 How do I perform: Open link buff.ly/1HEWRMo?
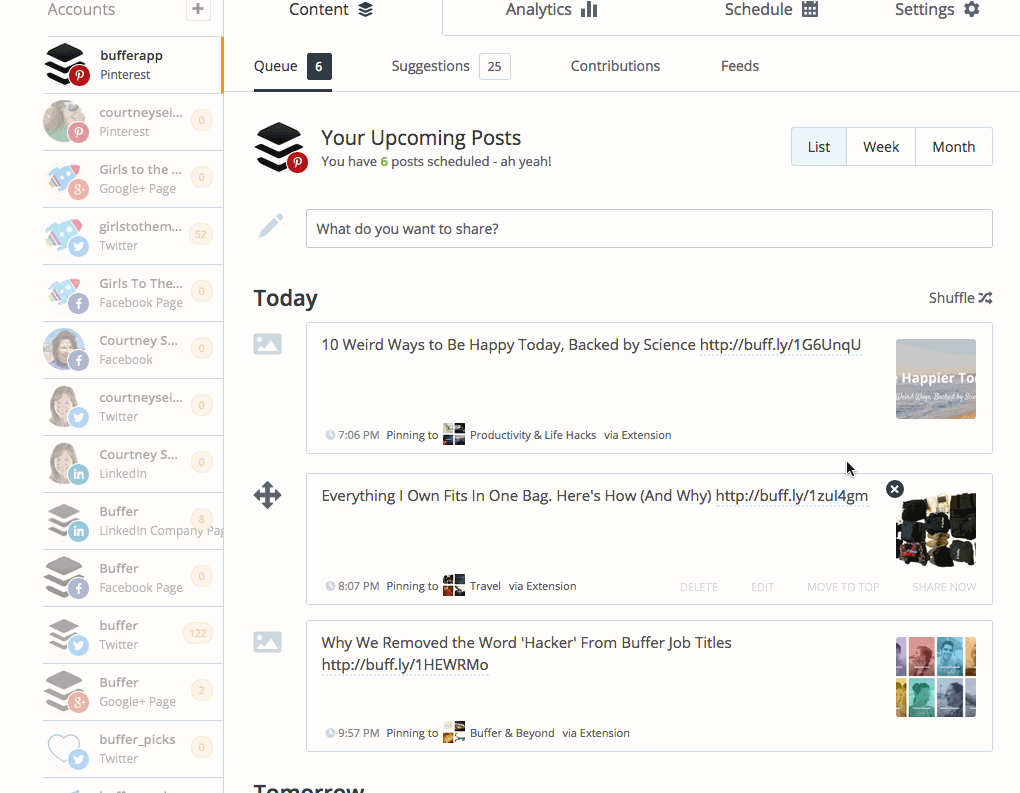(405, 665)
